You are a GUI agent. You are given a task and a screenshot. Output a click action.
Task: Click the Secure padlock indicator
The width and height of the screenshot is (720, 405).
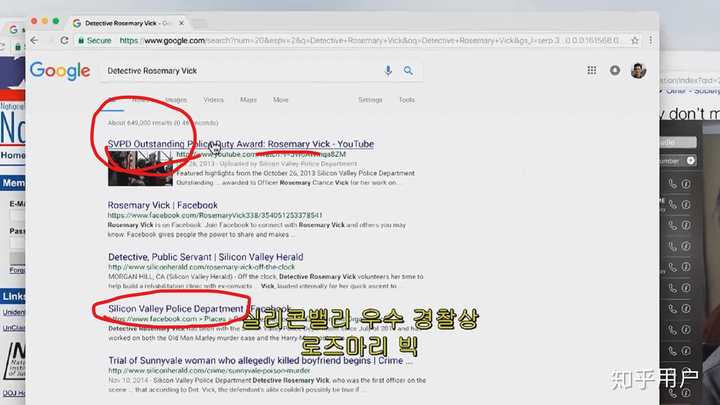95,40
